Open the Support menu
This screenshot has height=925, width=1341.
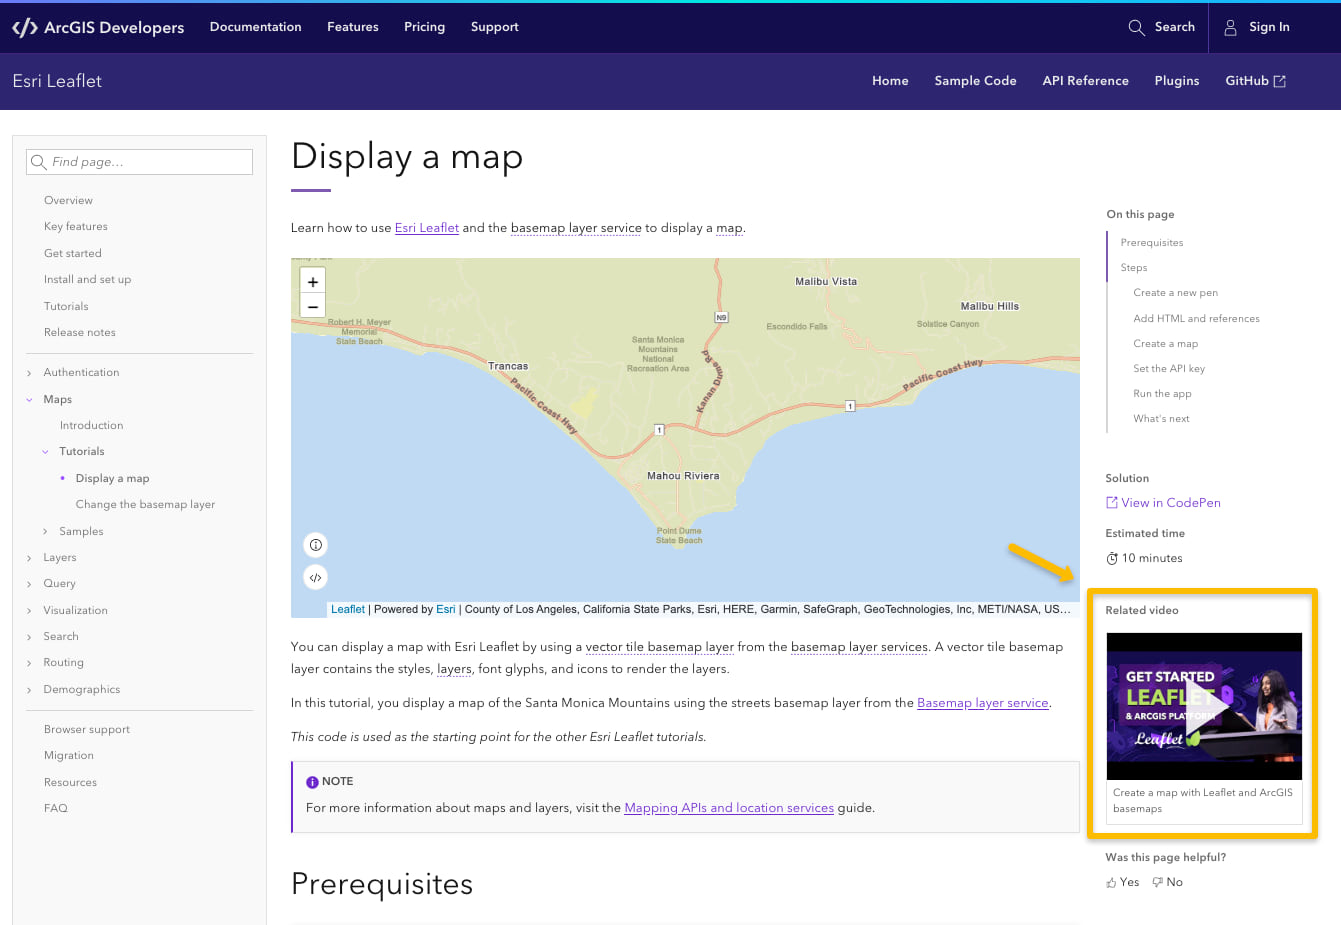495,27
